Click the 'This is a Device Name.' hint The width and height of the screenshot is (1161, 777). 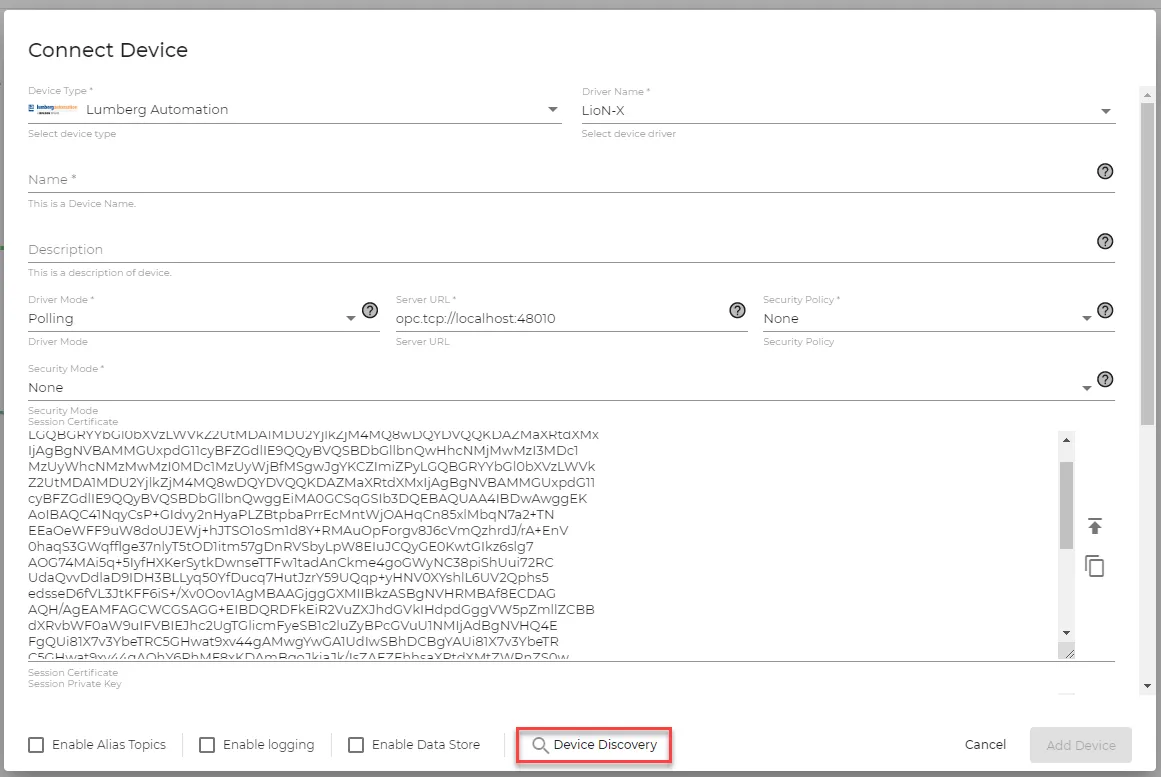tap(82, 203)
